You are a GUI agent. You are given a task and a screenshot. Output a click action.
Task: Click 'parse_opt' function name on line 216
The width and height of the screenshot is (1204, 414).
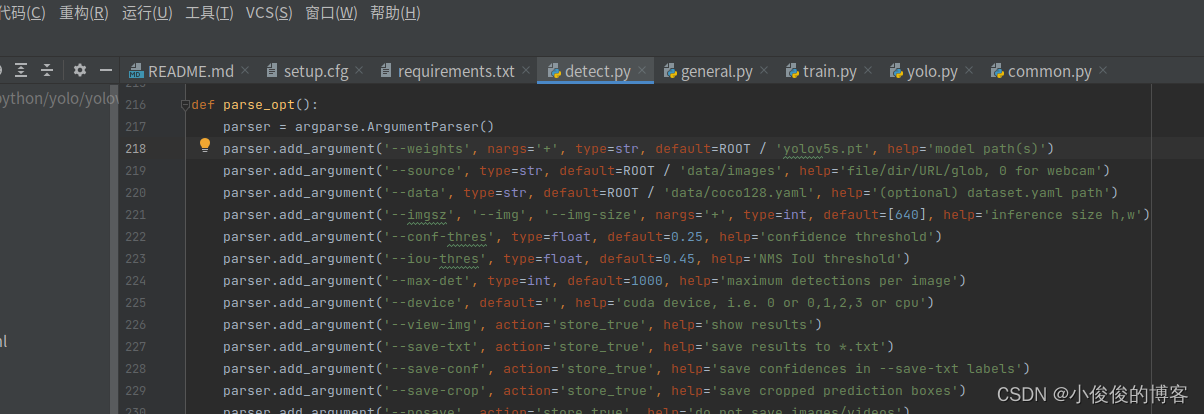[x=258, y=104]
